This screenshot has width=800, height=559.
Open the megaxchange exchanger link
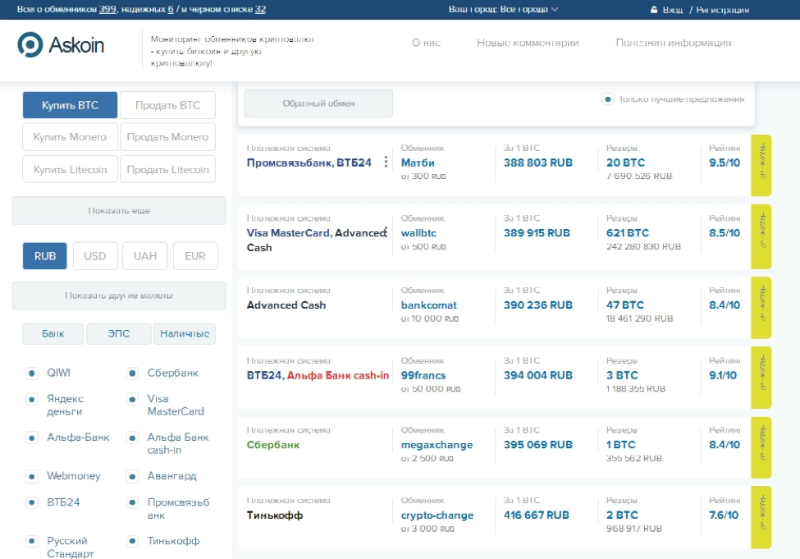(x=437, y=445)
